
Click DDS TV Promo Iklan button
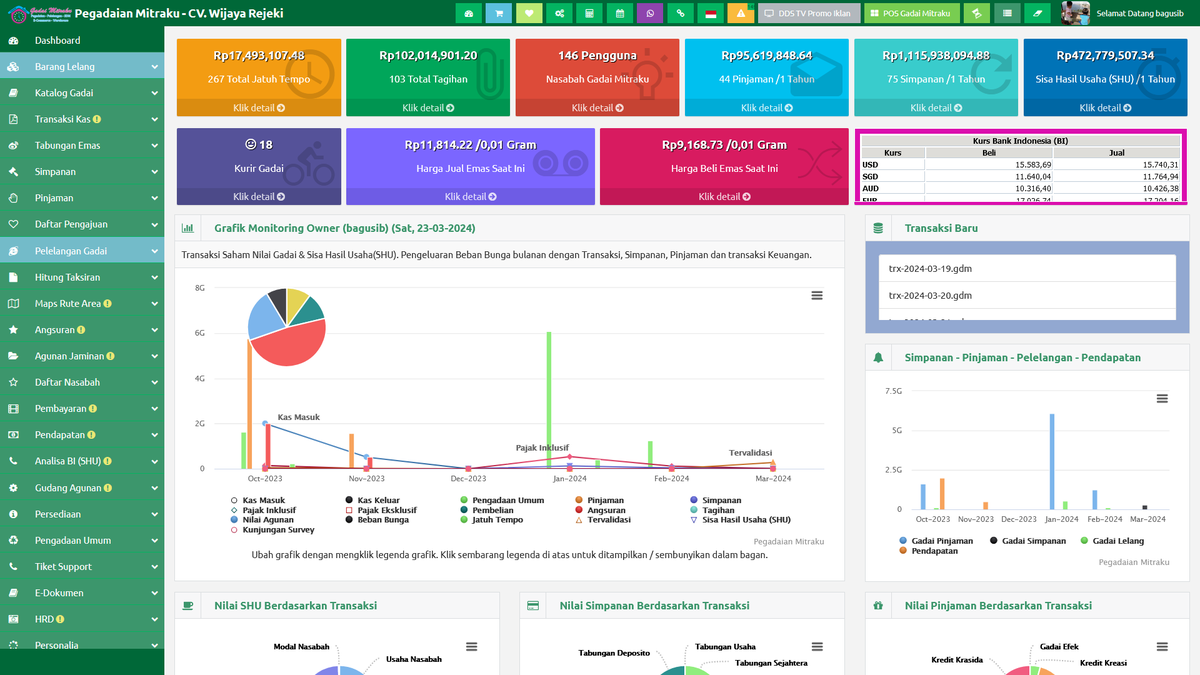[808, 13]
